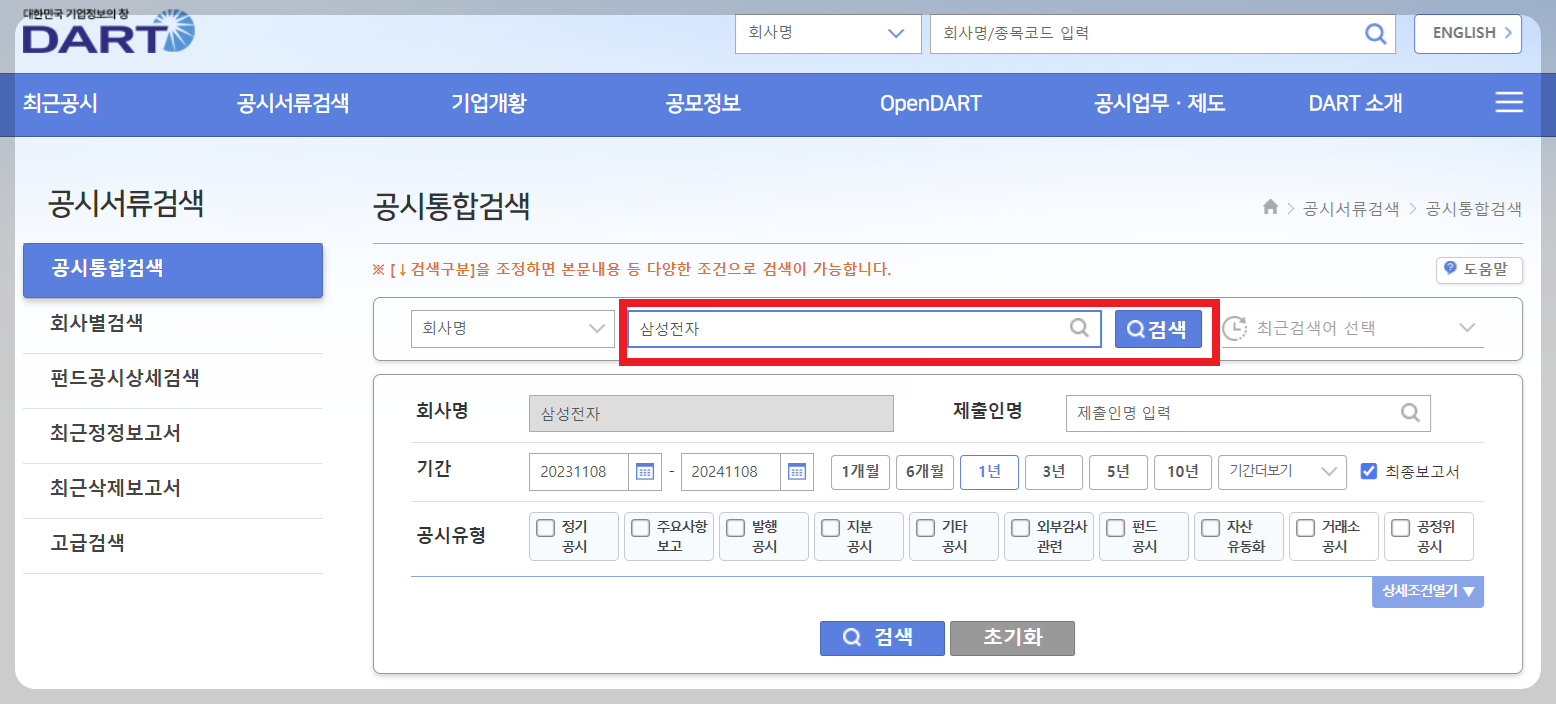The image size is (1556, 704).
Task: Click the home icon in the breadcrumb
Action: click(1269, 207)
